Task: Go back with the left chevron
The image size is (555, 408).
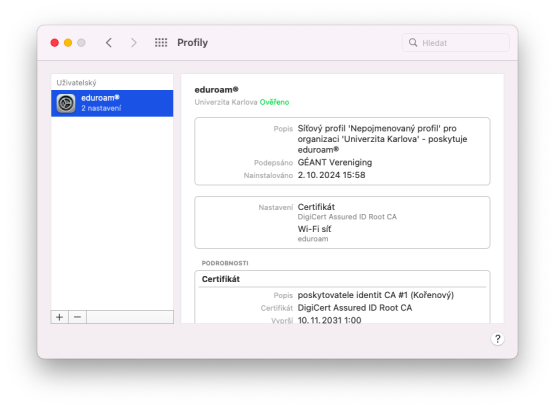Action: coord(109,43)
